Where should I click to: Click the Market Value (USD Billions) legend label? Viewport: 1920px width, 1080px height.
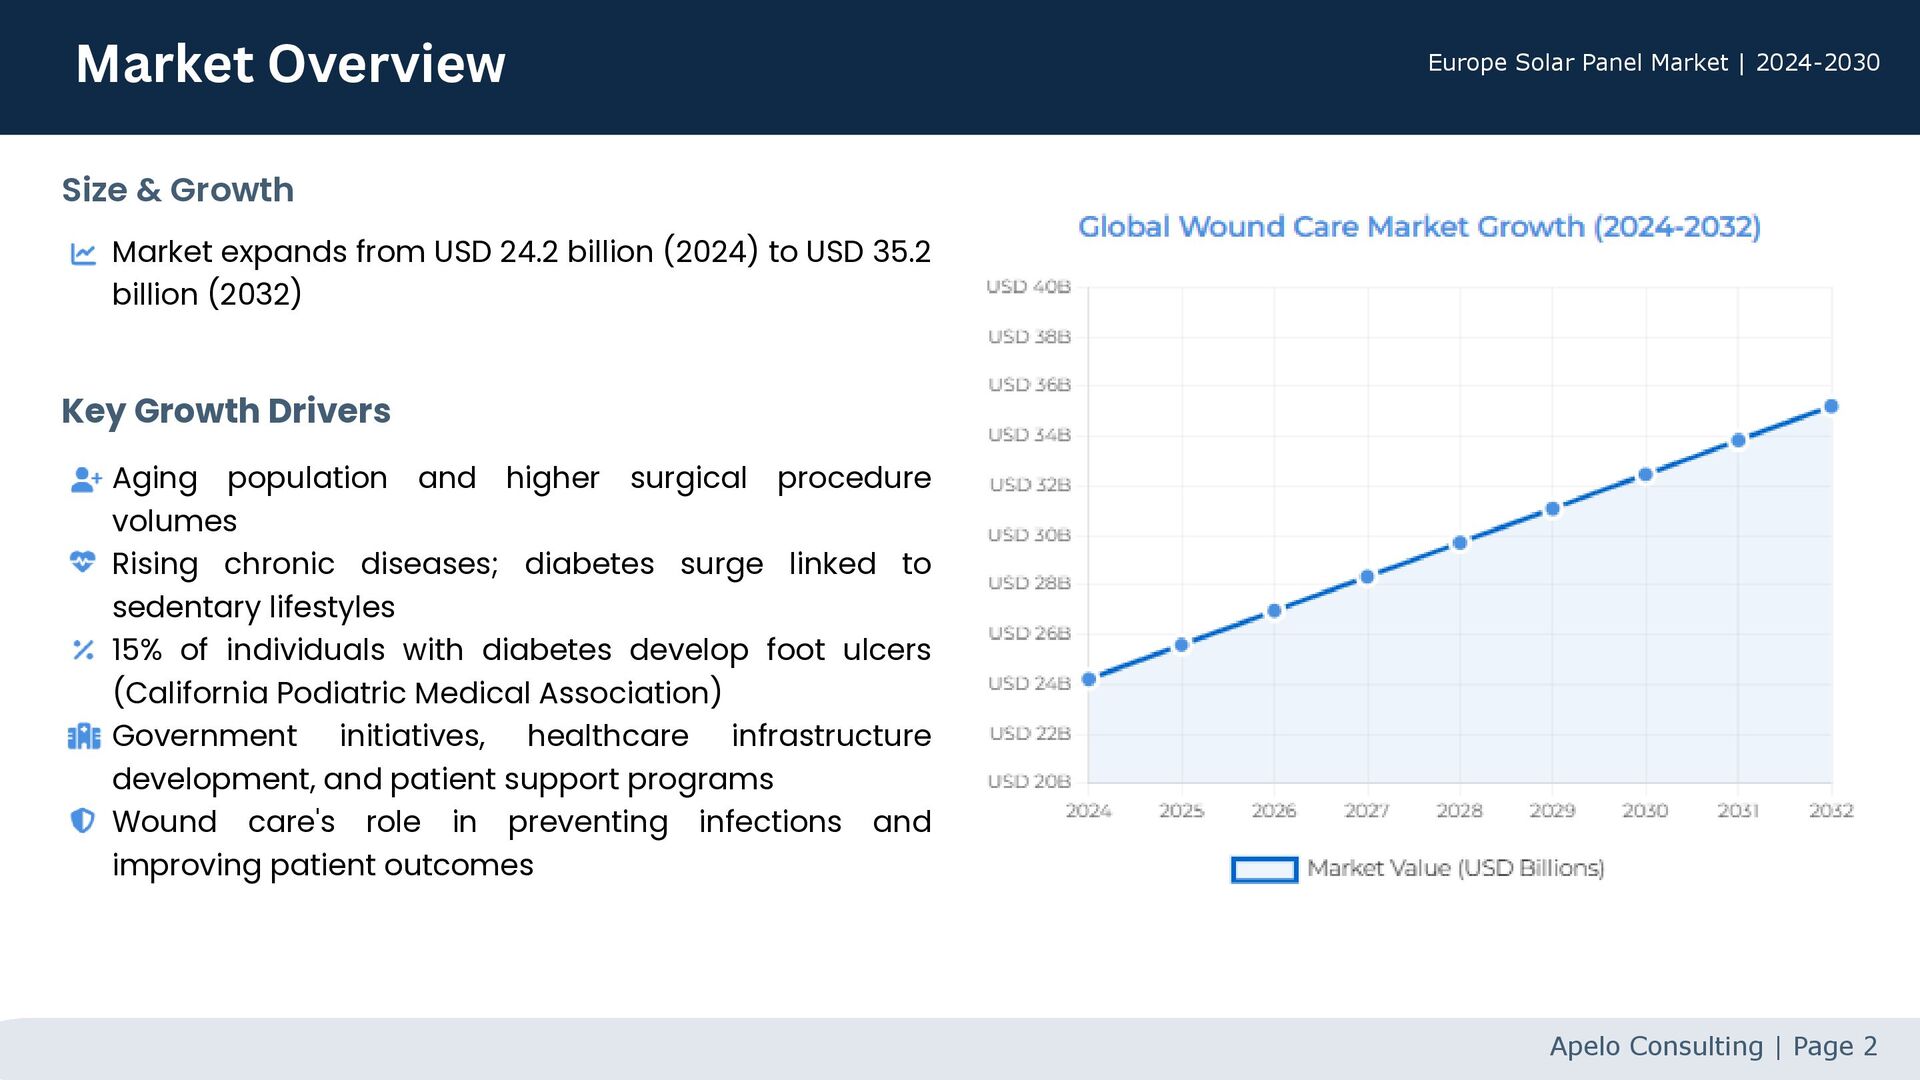(x=1455, y=868)
